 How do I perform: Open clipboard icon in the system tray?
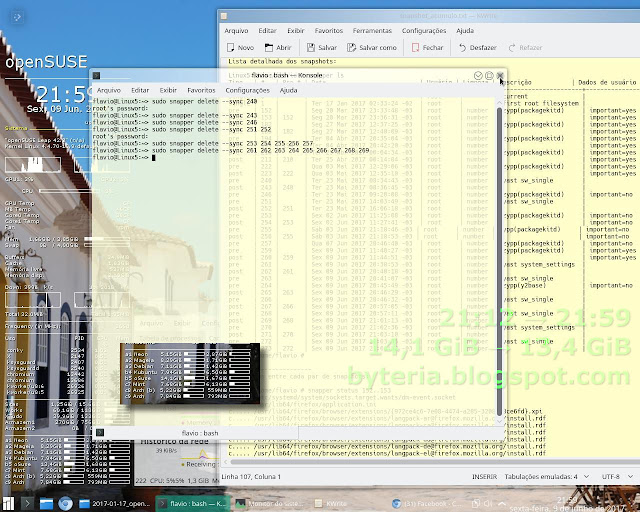pyautogui.click(x=476, y=503)
